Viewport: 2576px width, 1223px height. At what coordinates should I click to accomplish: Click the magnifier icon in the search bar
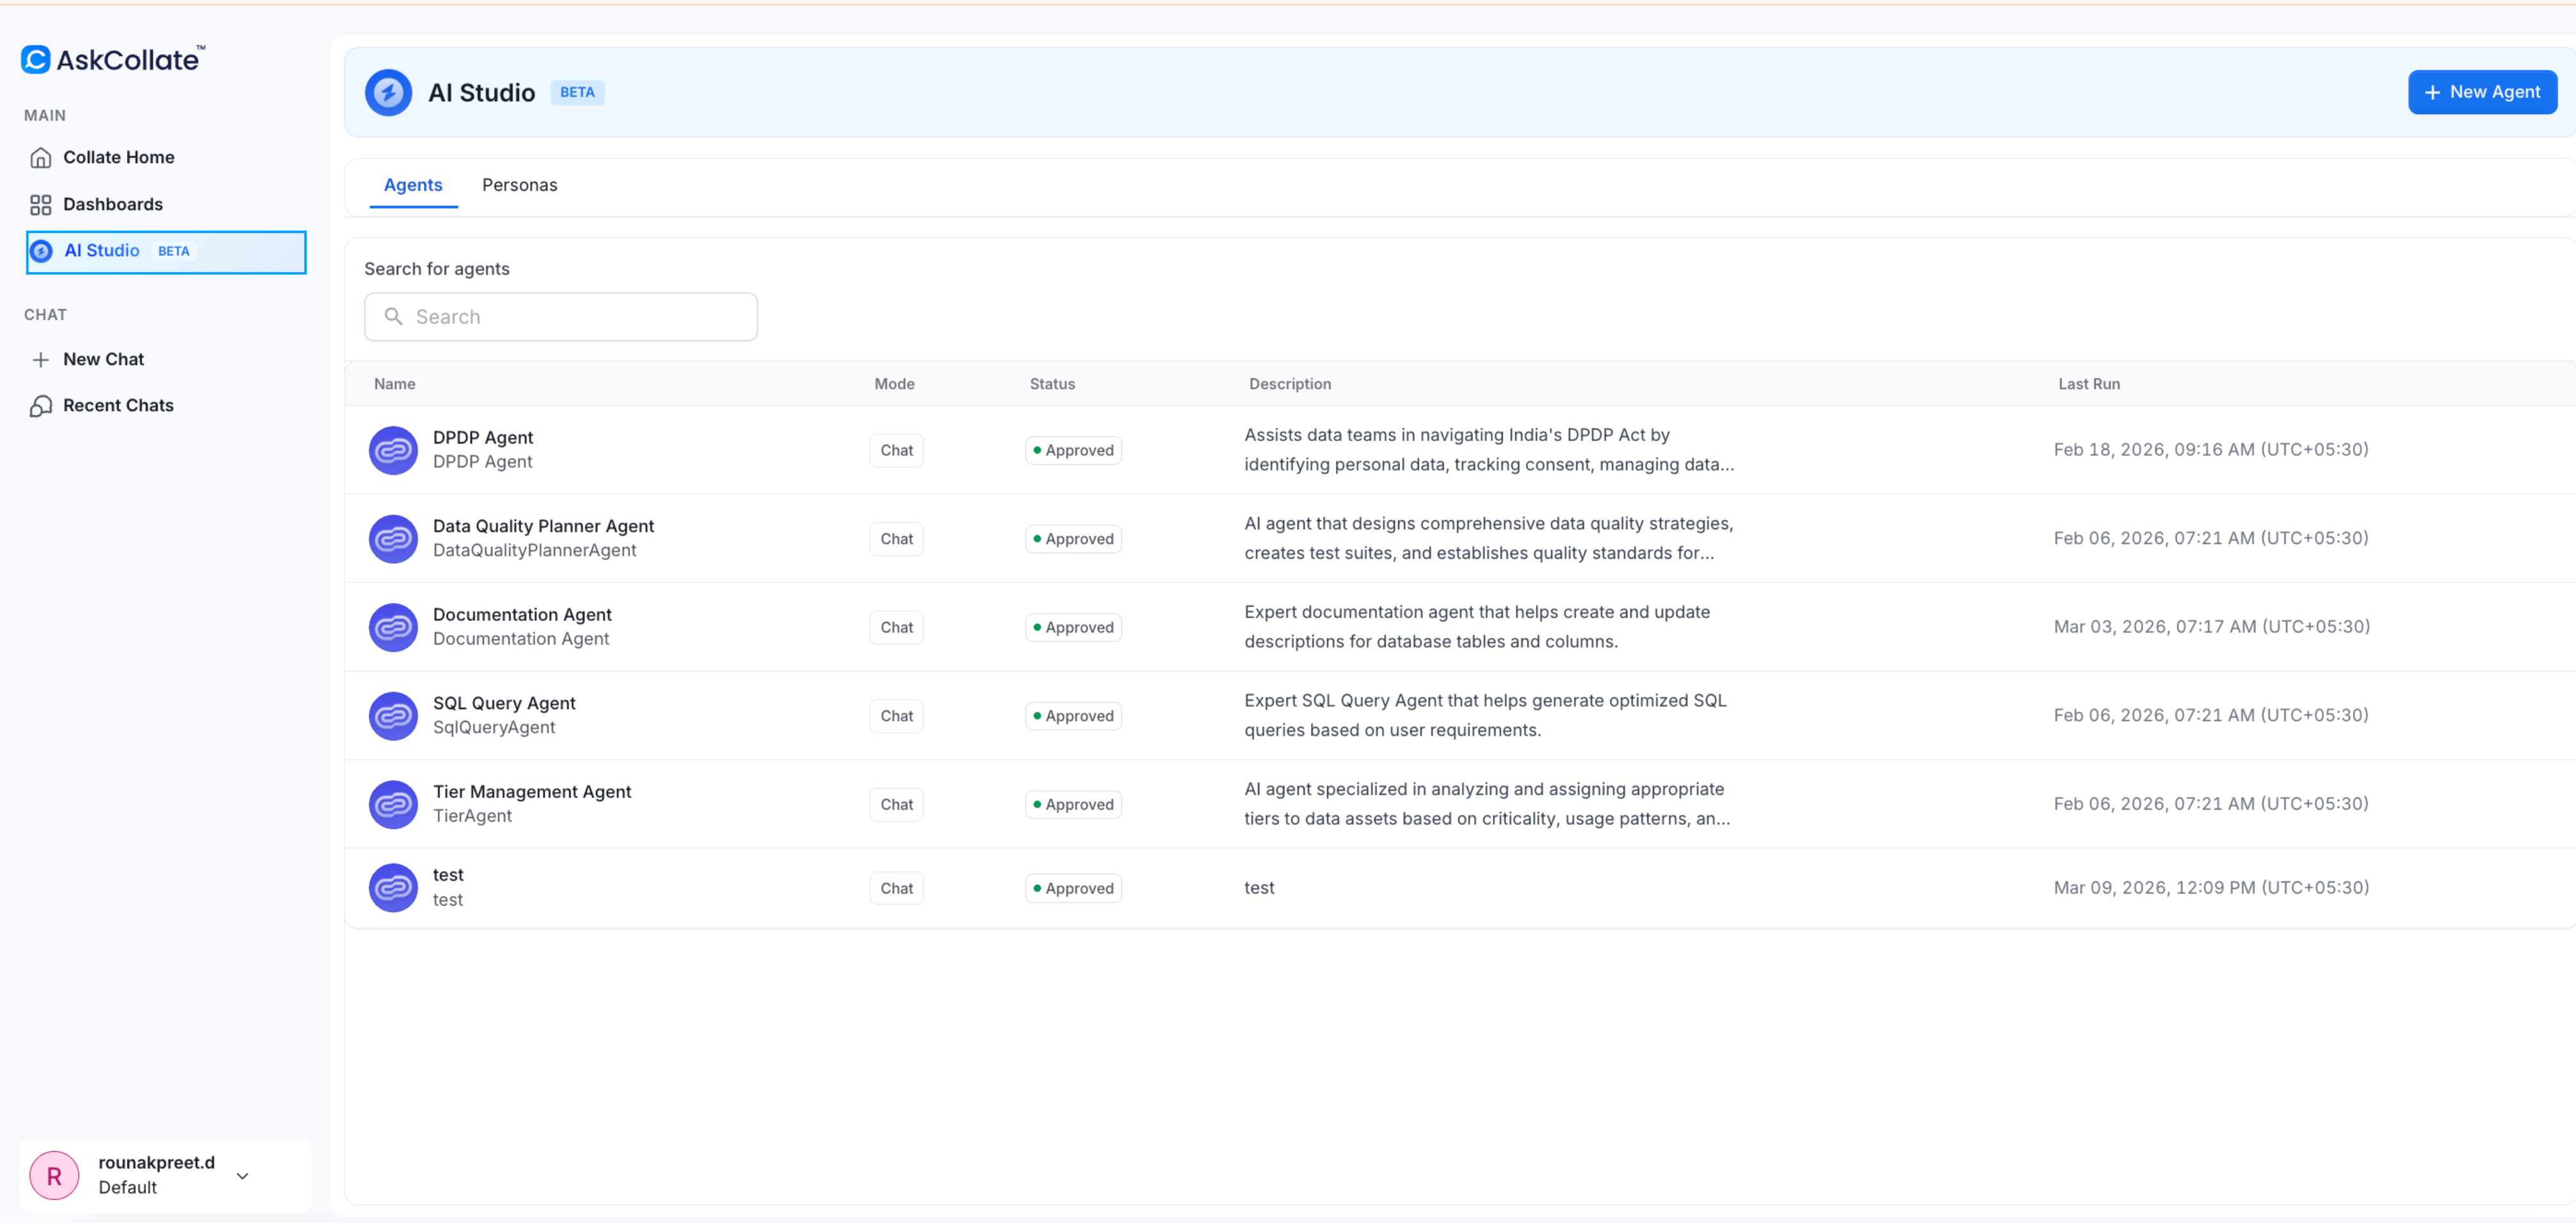click(394, 316)
